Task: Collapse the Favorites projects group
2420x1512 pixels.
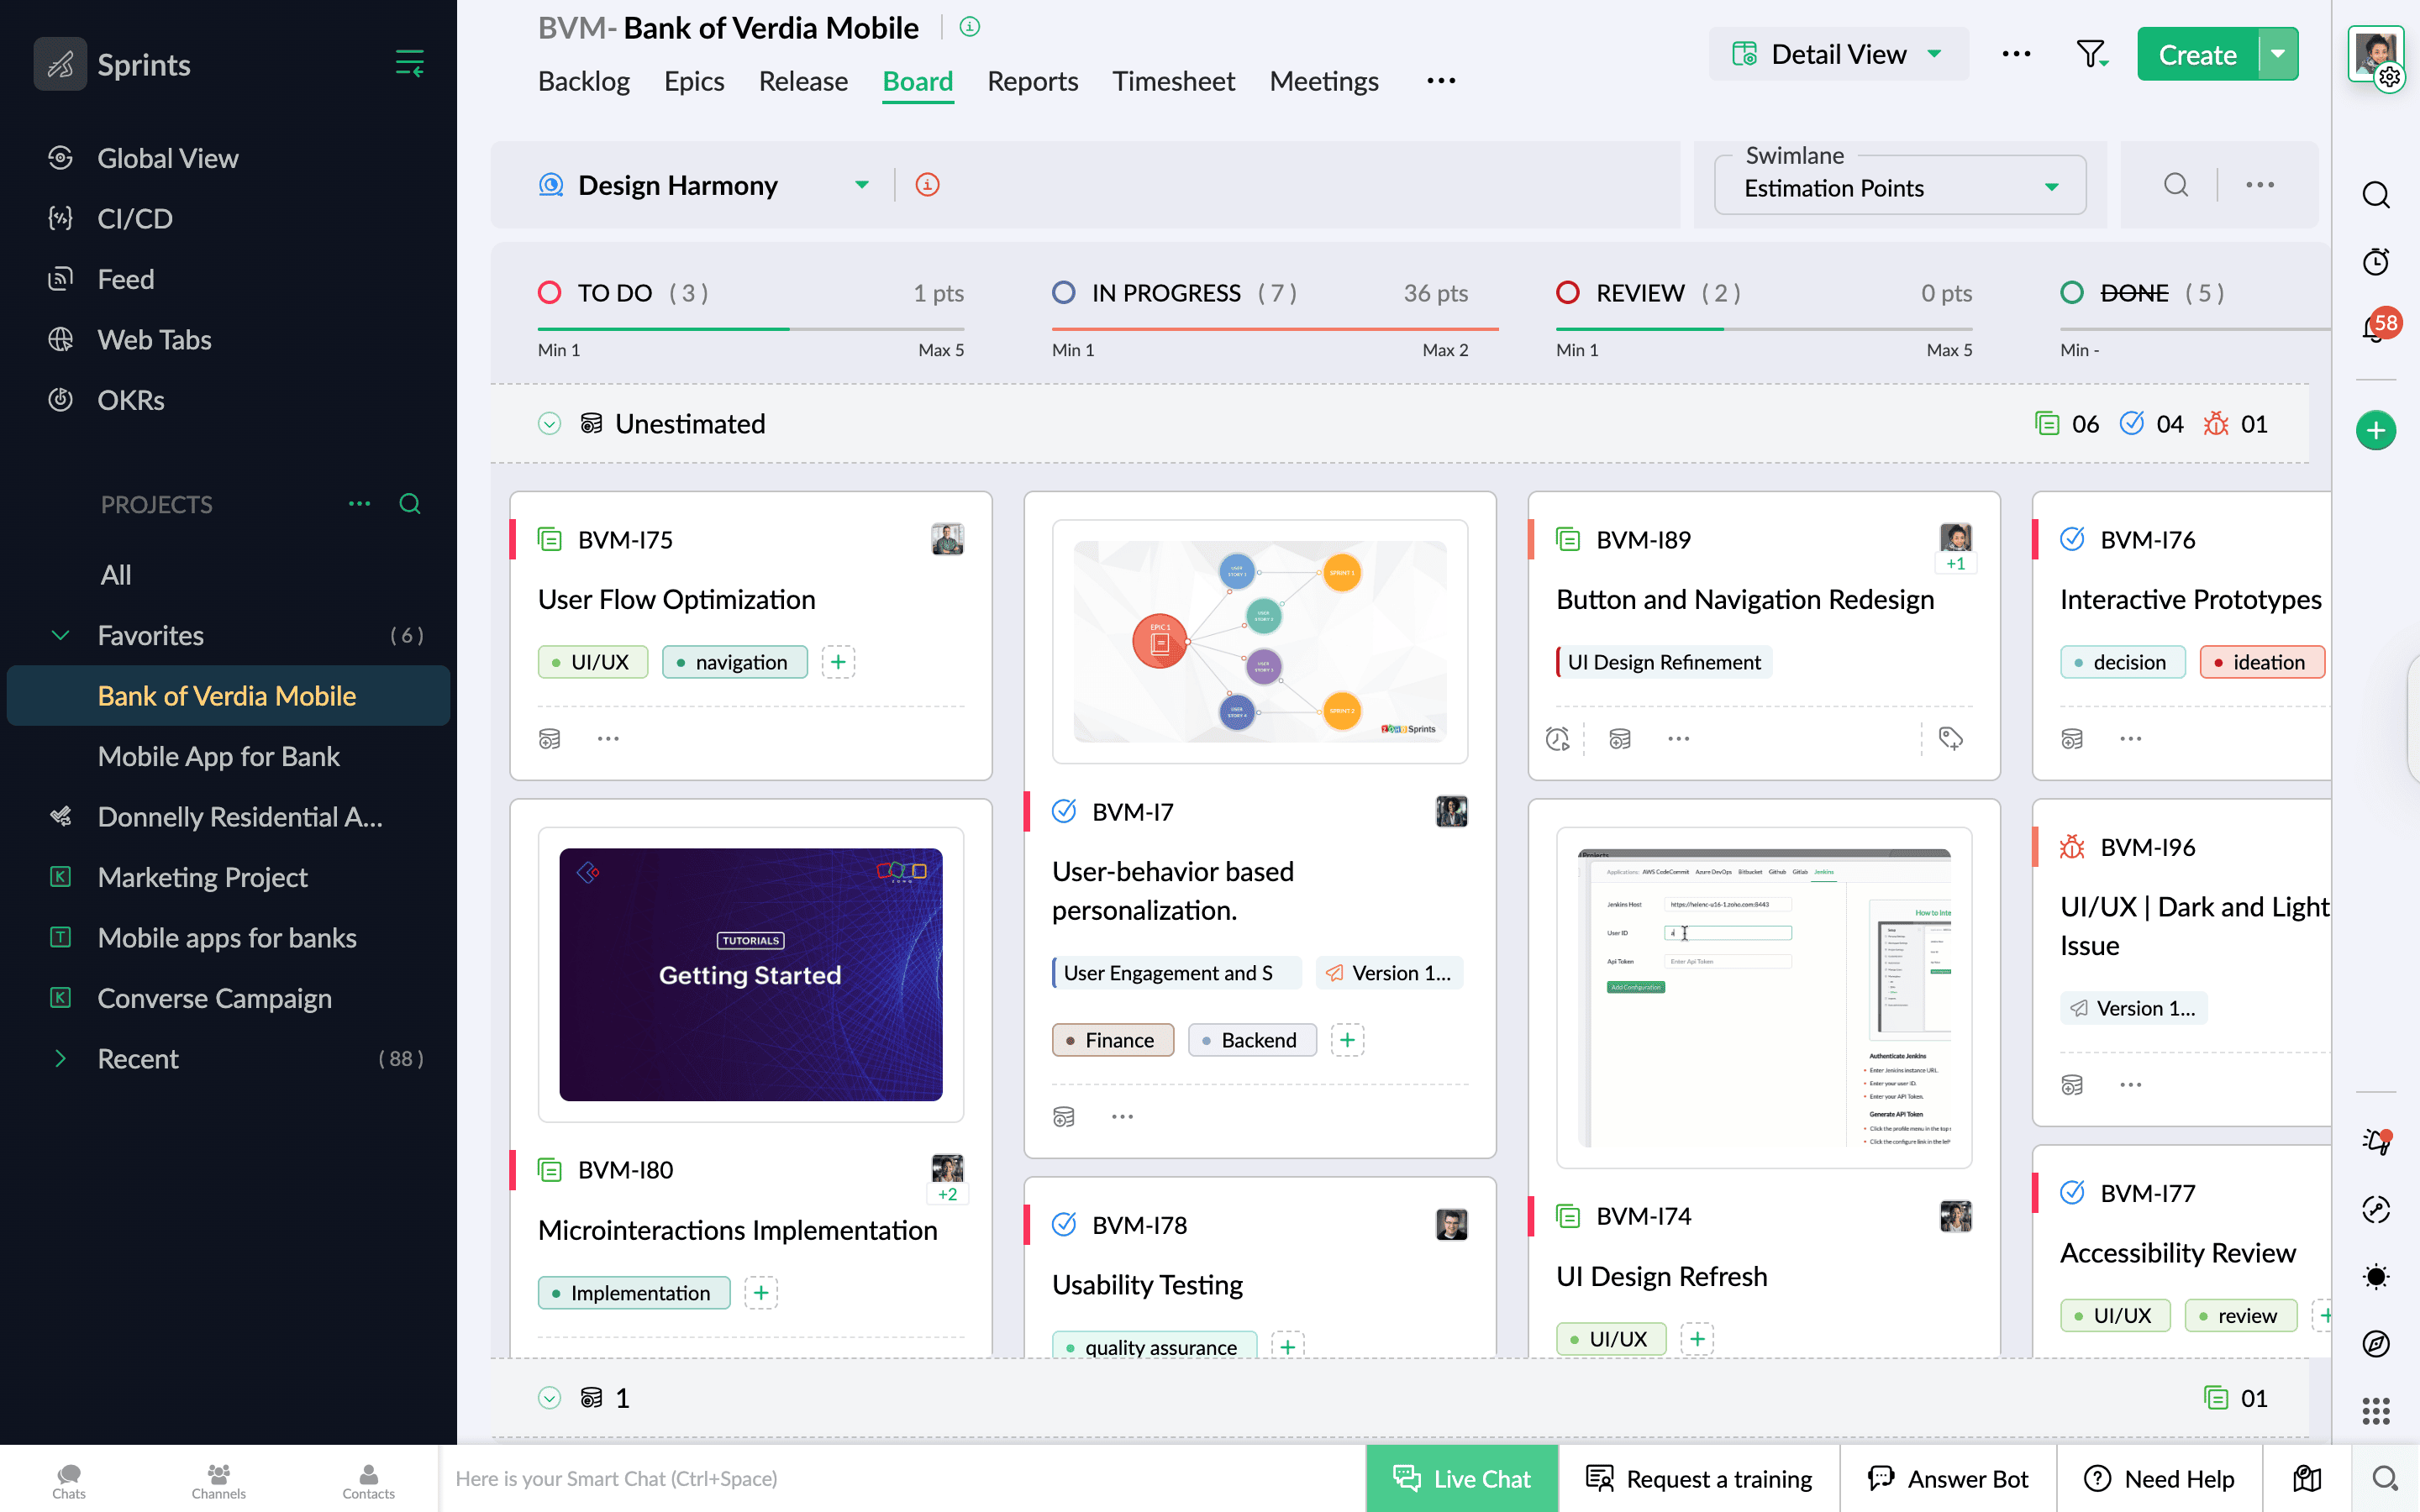Action: [x=60, y=635]
